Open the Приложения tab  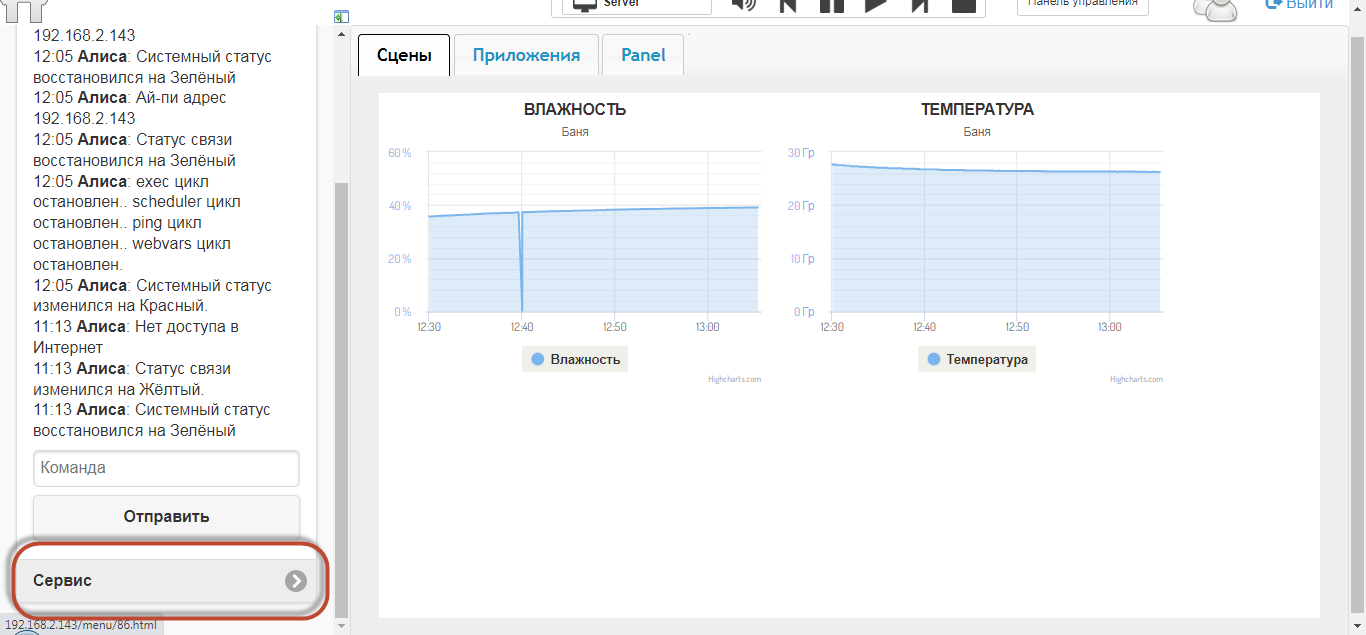pos(526,55)
